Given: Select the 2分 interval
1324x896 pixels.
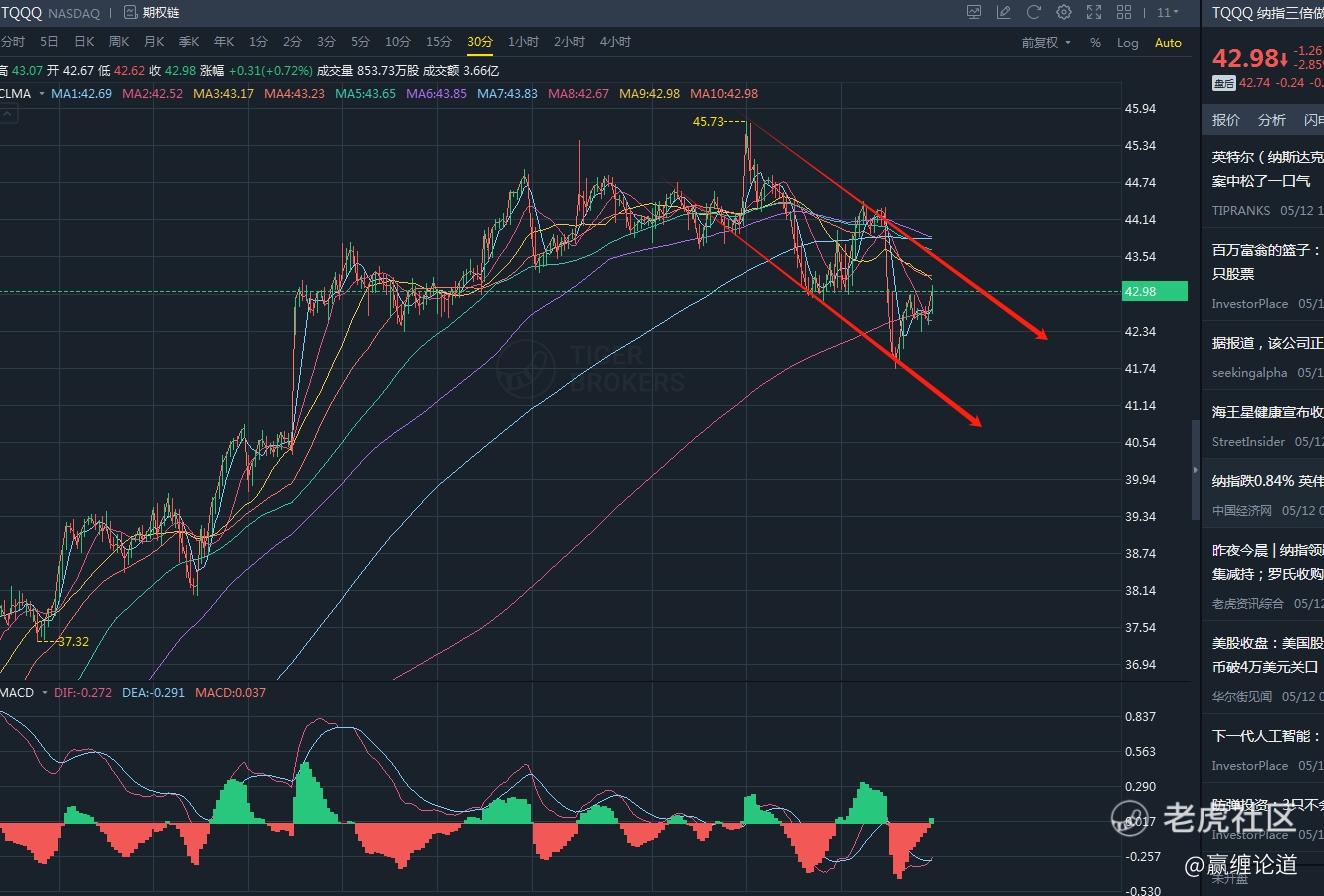Looking at the screenshot, I should pyautogui.click(x=292, y=42).
